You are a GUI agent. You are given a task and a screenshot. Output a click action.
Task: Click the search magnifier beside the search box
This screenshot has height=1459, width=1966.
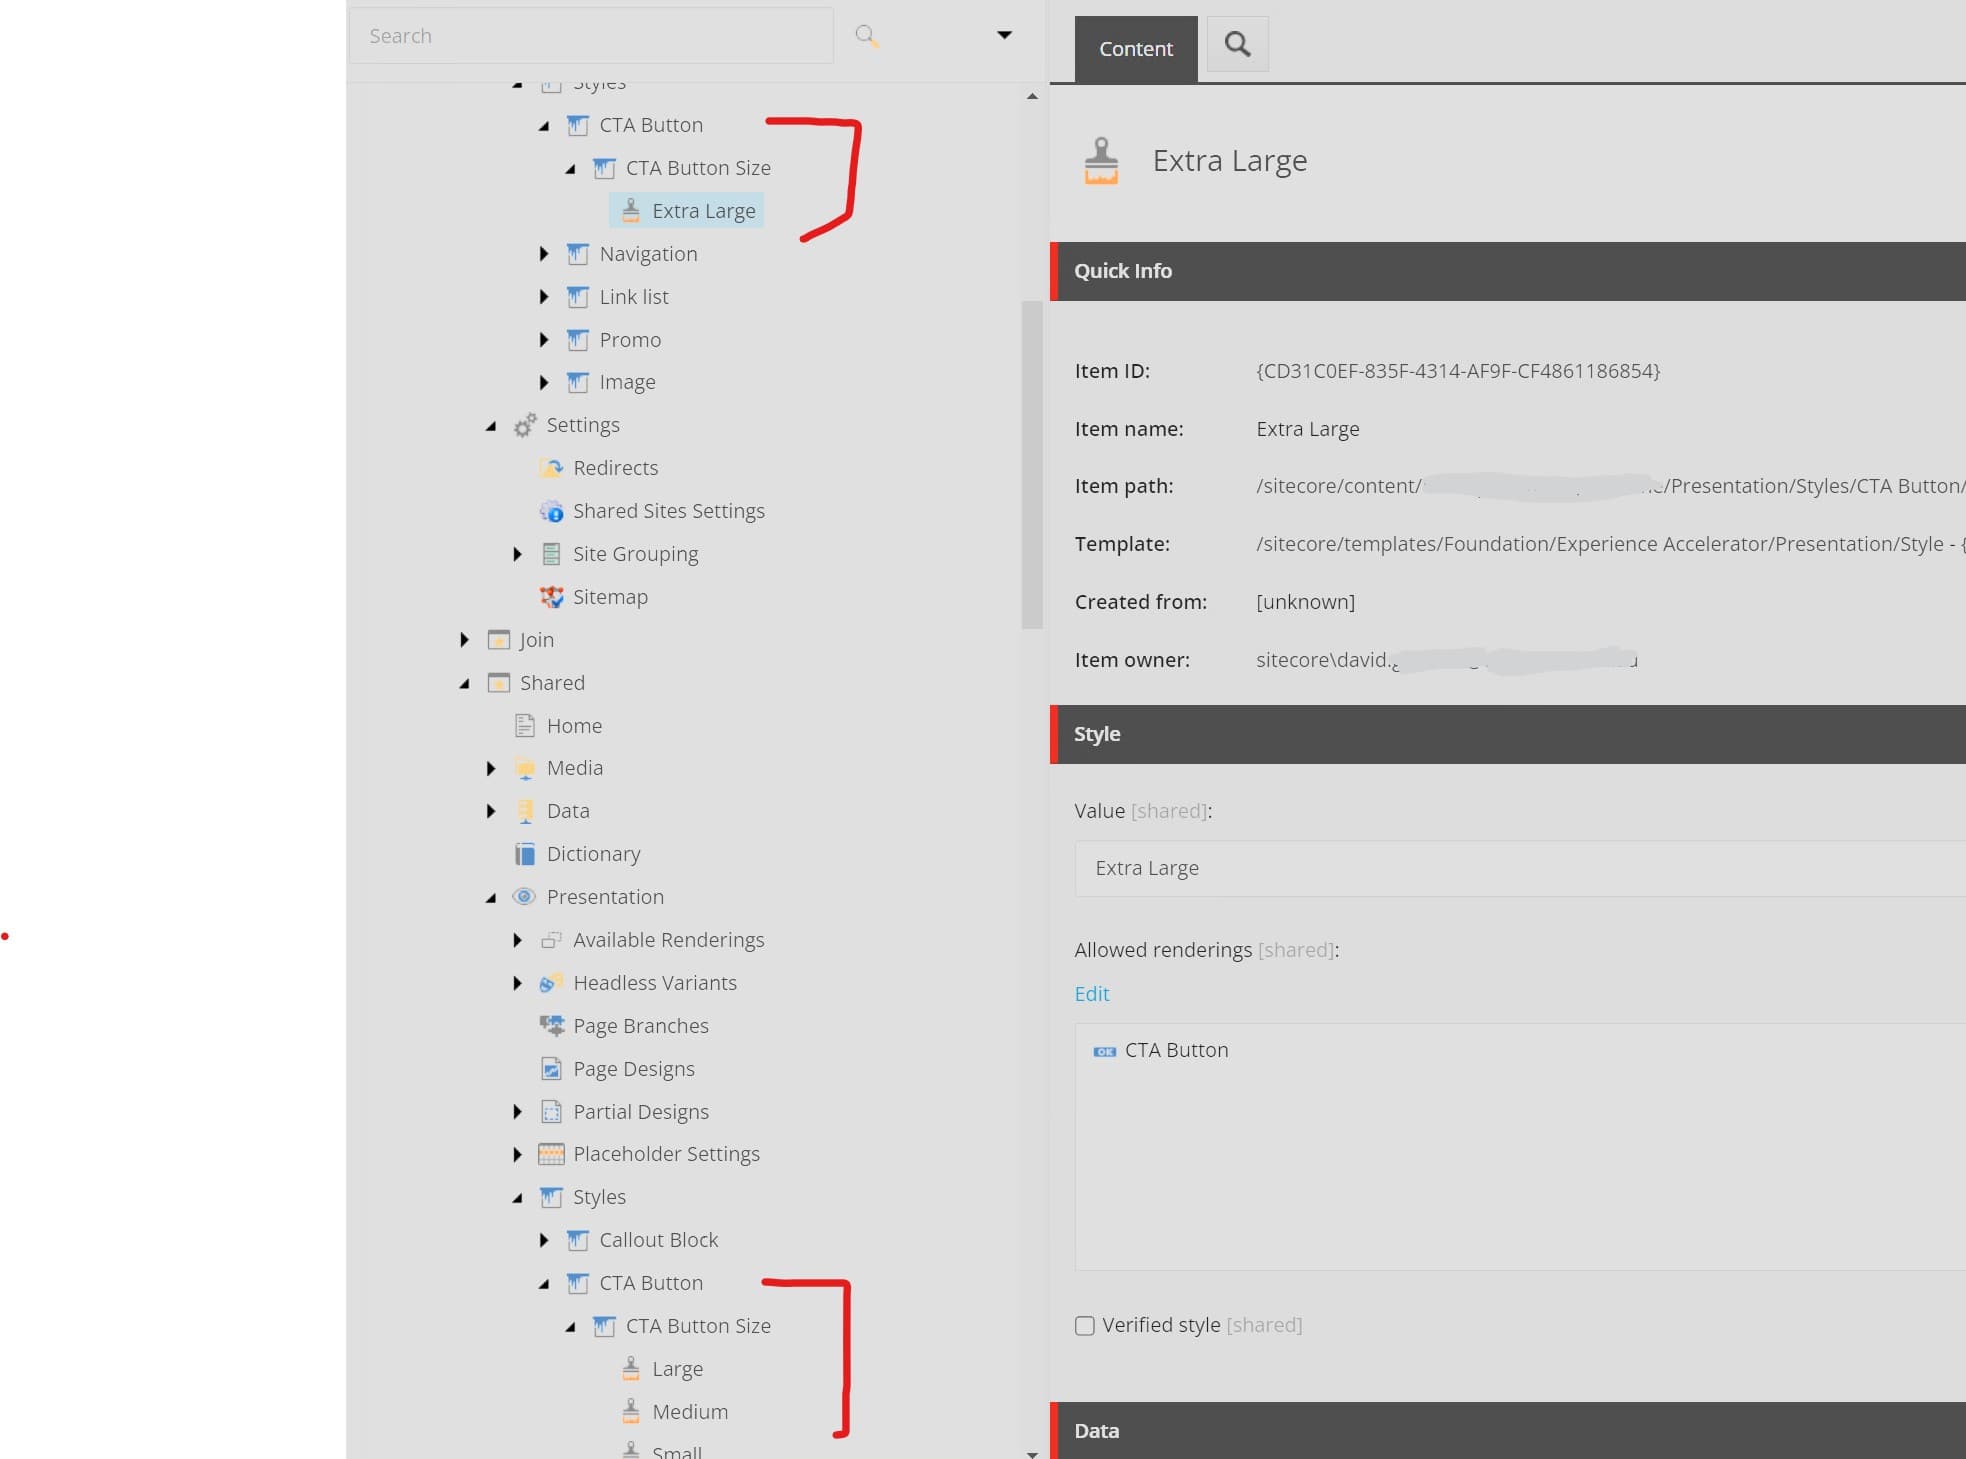[865, 35]
